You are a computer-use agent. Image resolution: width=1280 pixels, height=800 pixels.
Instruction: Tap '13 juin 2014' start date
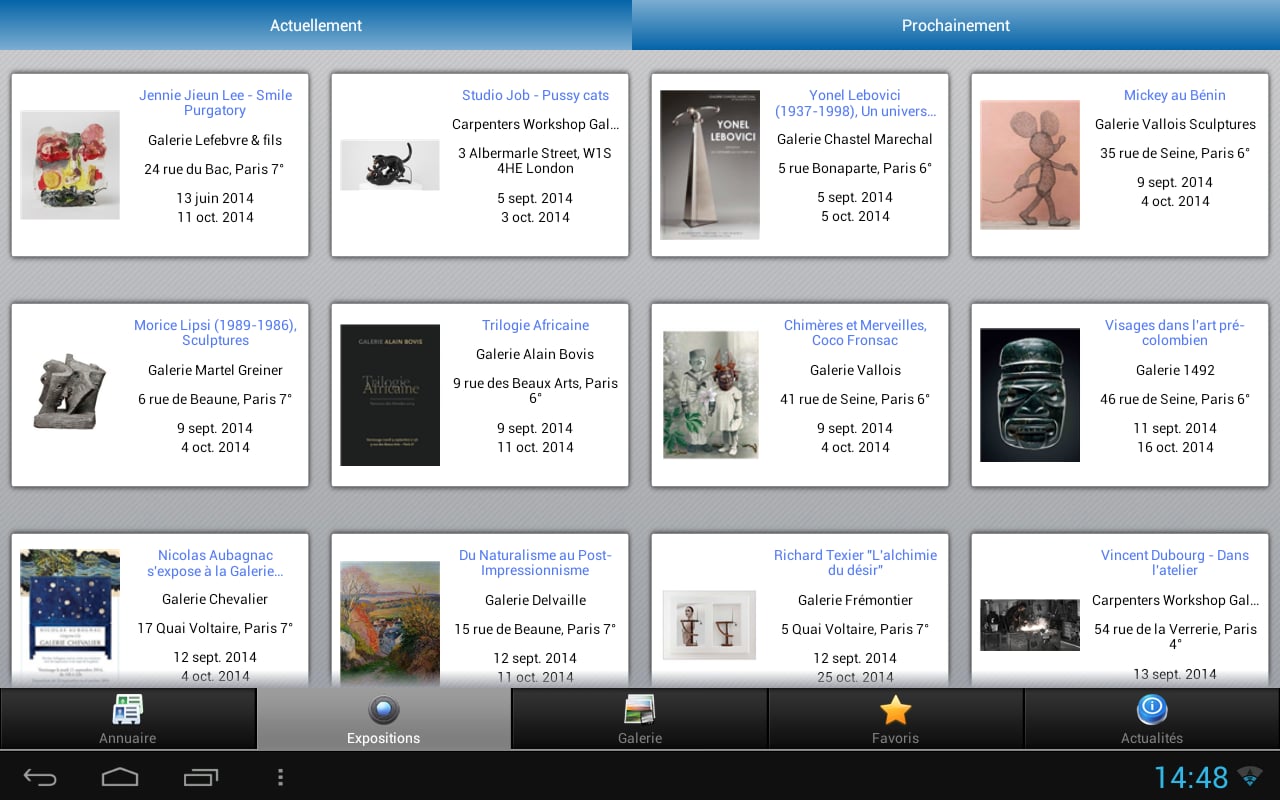pyautogui.click(x=215, y=198)
